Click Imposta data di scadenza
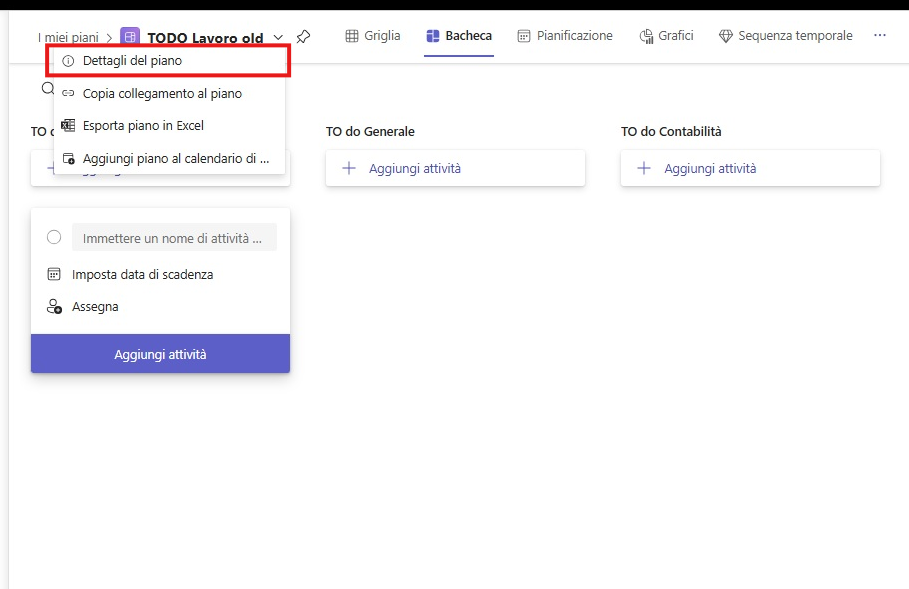The width and height of the screenshot is (909, 589). (143, 274)
